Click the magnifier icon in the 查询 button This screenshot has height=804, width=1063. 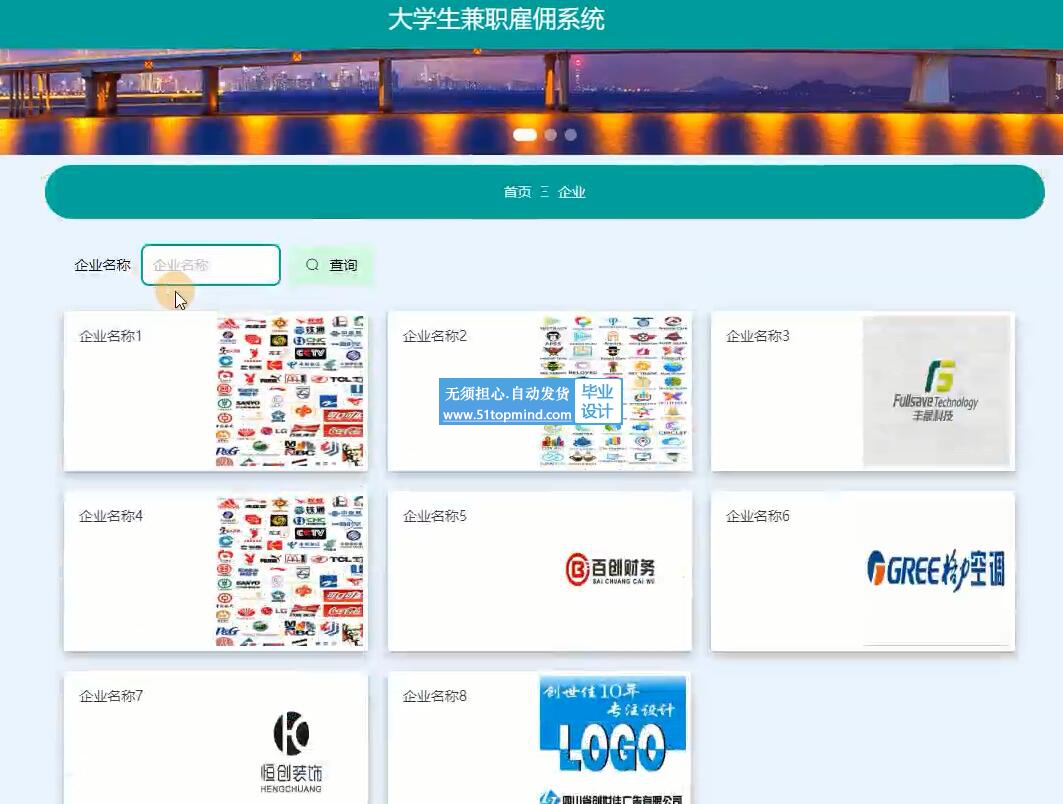[312, 265]
